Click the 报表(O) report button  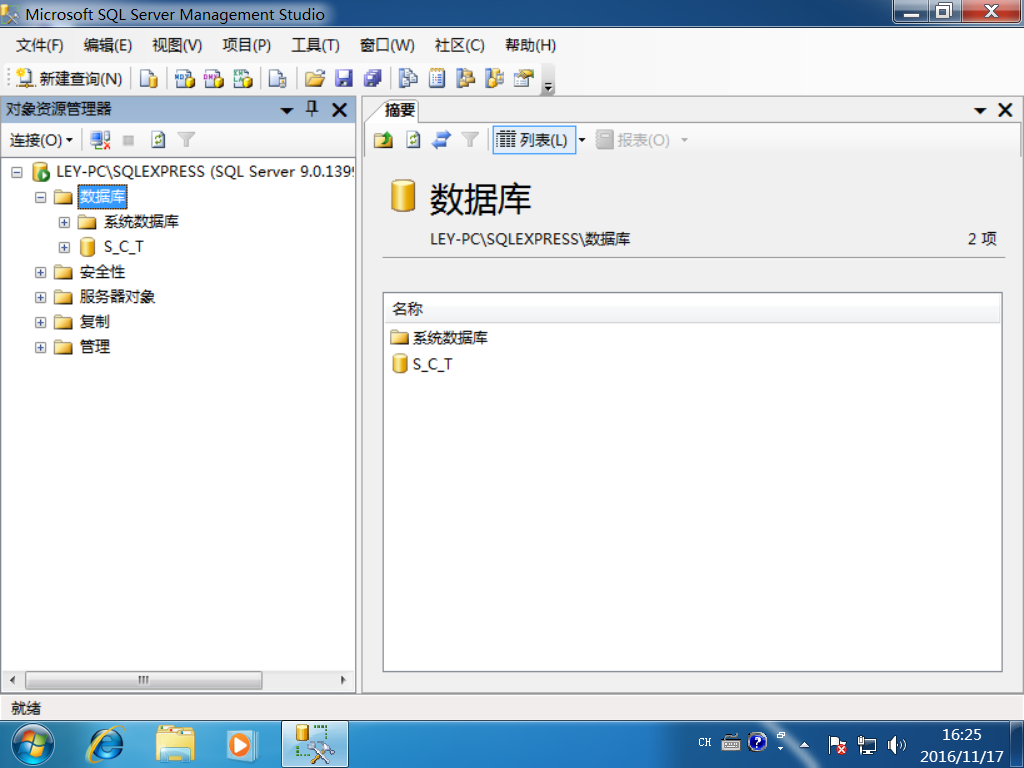[x=633, y=140]
